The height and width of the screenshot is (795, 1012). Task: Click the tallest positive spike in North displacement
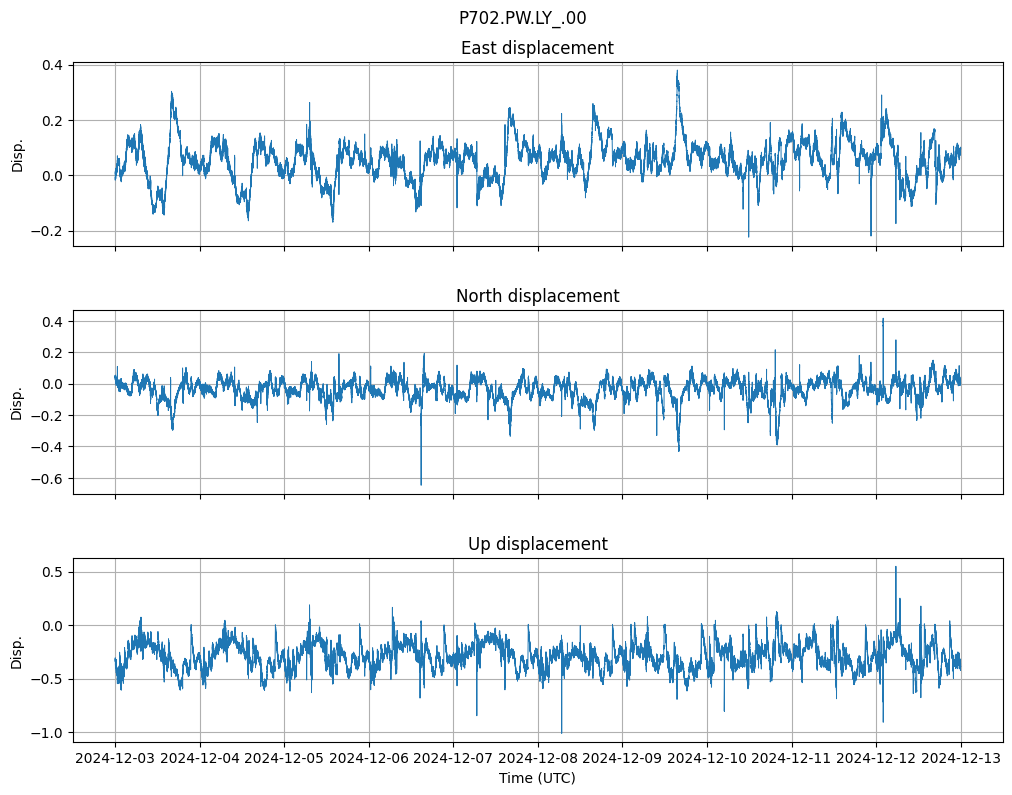(882, 319)
